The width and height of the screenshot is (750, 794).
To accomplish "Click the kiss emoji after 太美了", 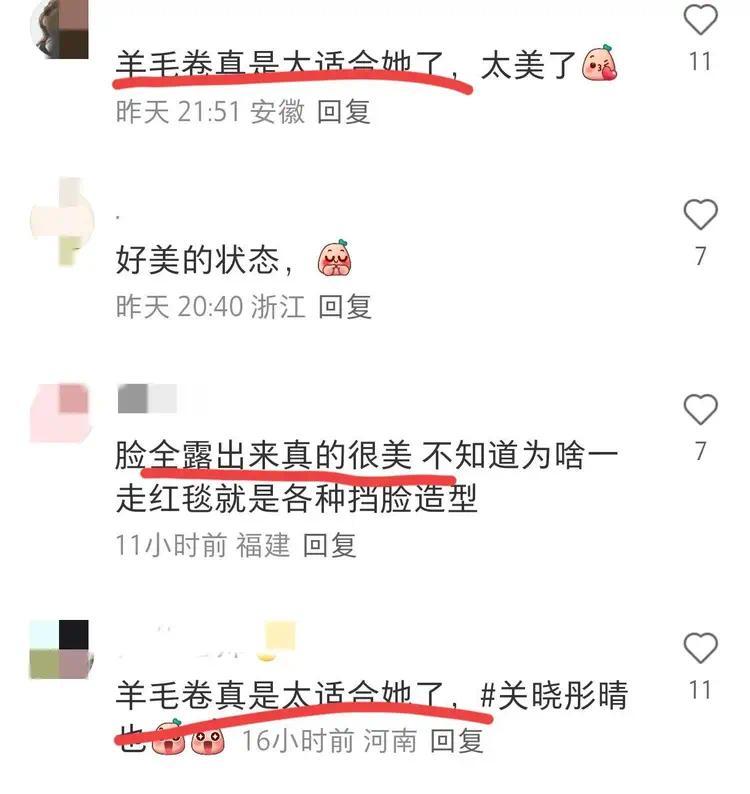I will pyautogui.click(x=600, y=63).
